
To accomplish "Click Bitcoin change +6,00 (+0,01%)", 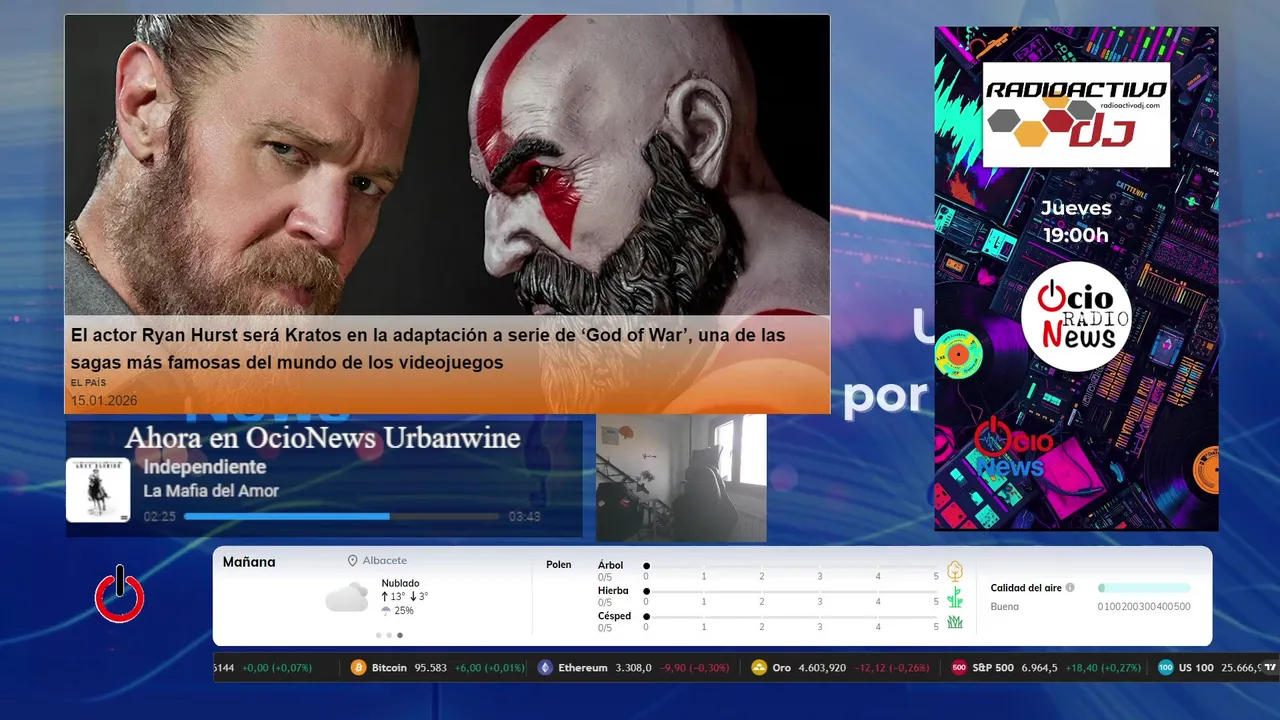I will click(x=490, y=668).
